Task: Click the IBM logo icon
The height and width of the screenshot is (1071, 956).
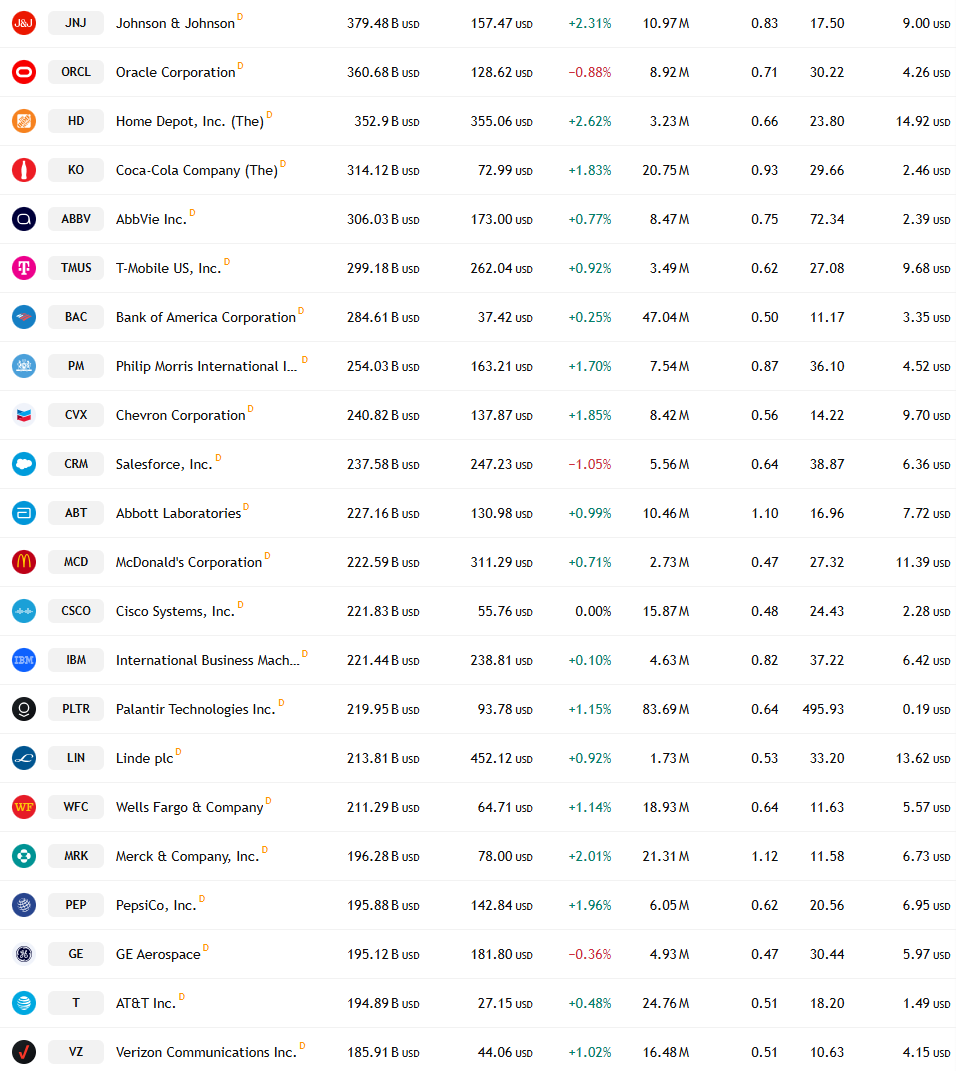Action: coord(24,660)
